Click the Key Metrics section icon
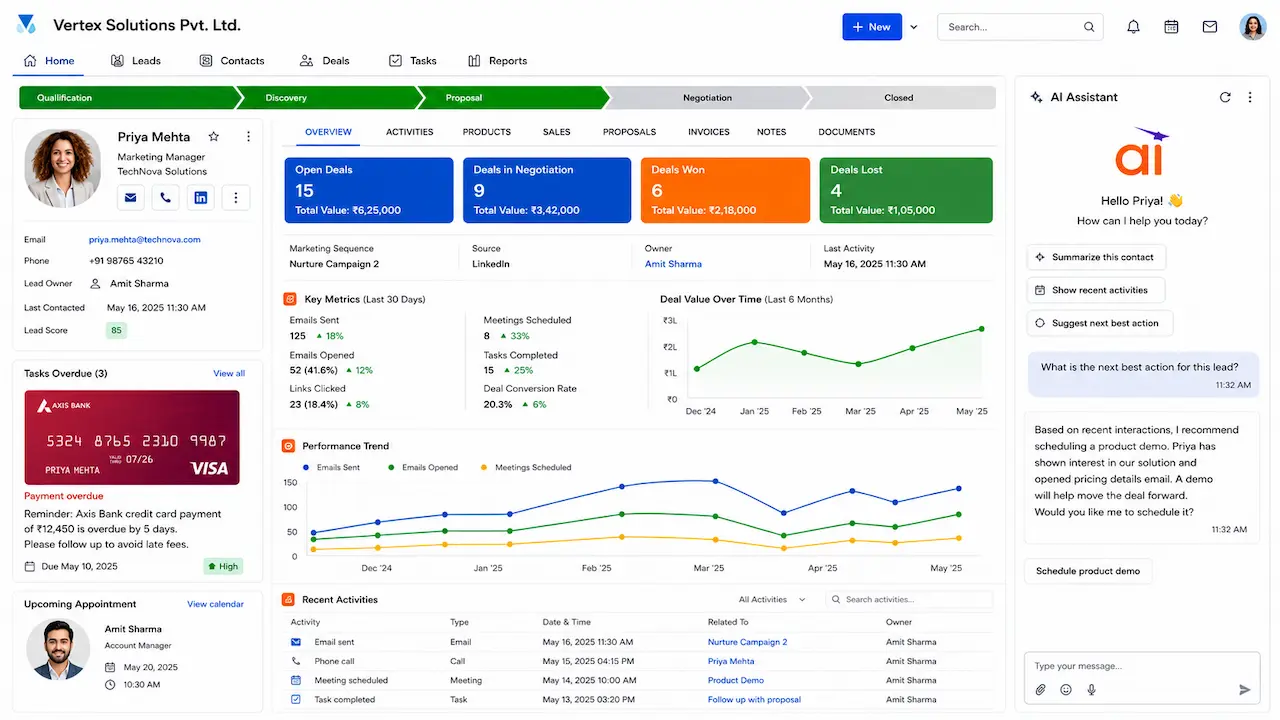 tap(290, 299)
